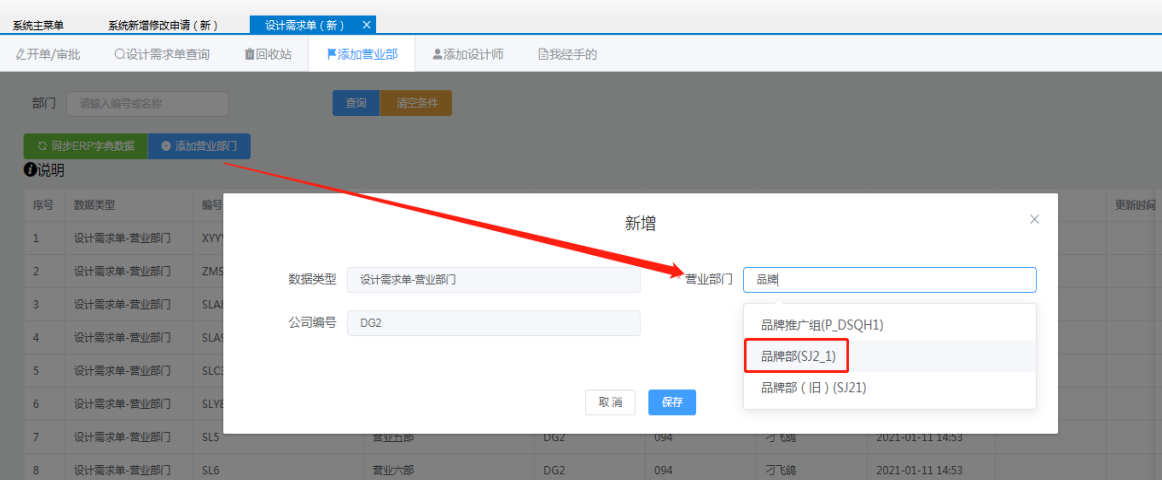Image resolution: width=1162 pixels, height=480 pixels.
Task: Click DG2 in the SL6 row
Action: (554, 470)
